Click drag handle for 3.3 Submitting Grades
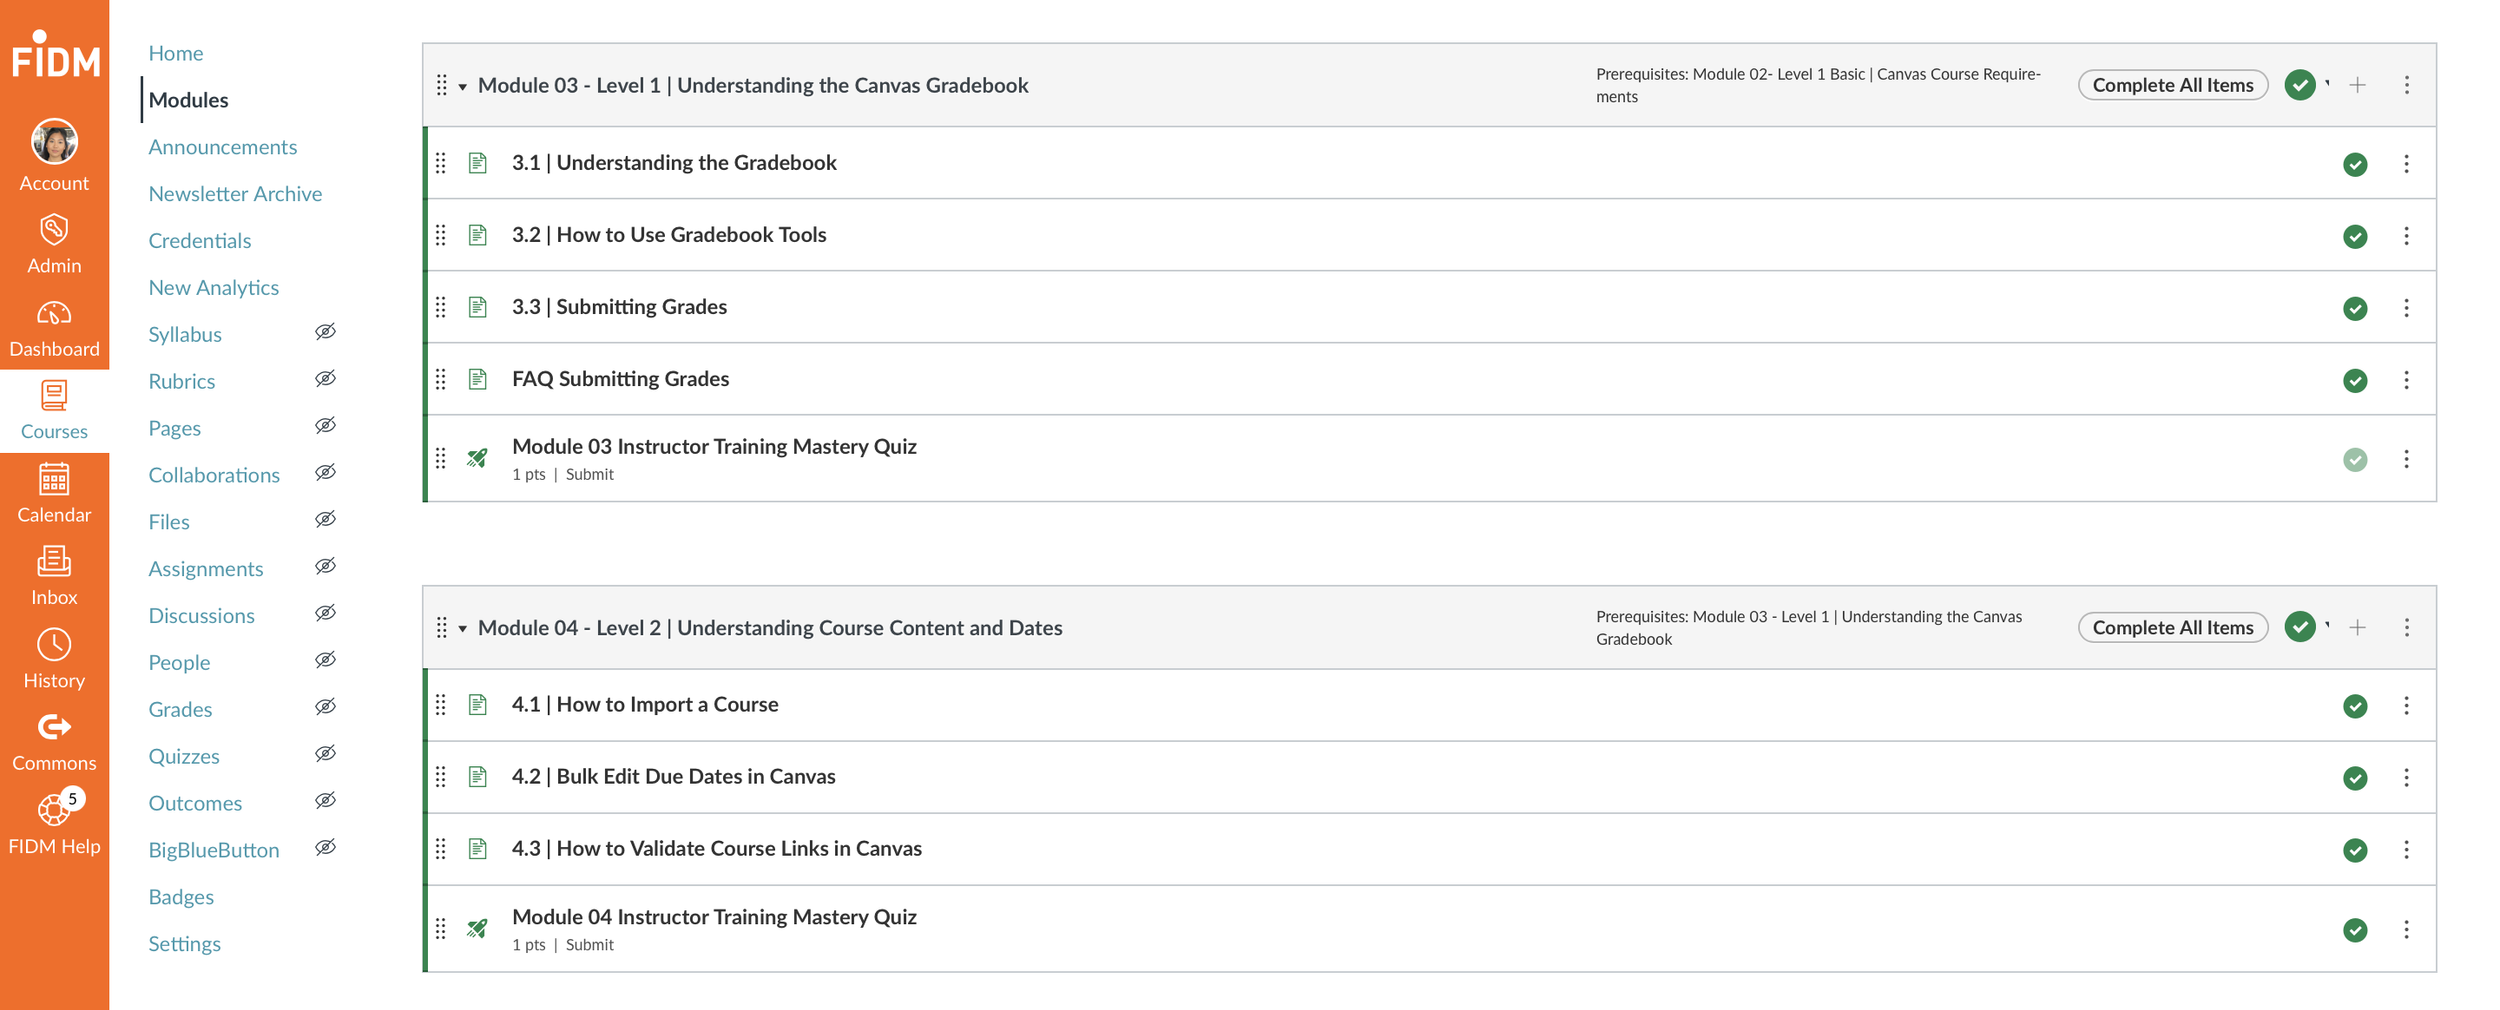2500x1010 pixels. point(441,307)
